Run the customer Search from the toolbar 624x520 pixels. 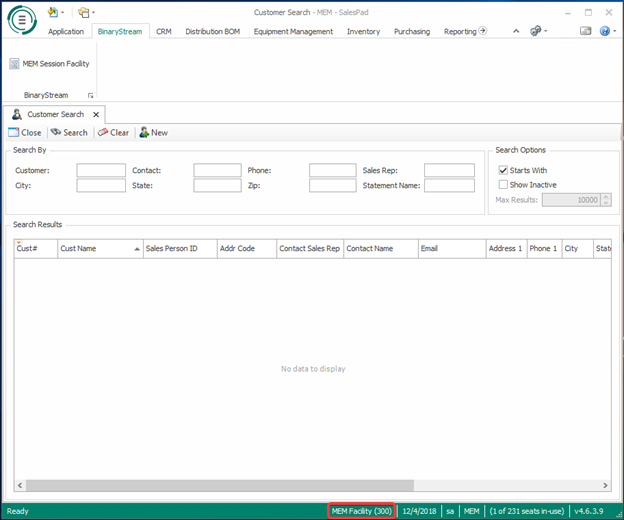[69, 132]
